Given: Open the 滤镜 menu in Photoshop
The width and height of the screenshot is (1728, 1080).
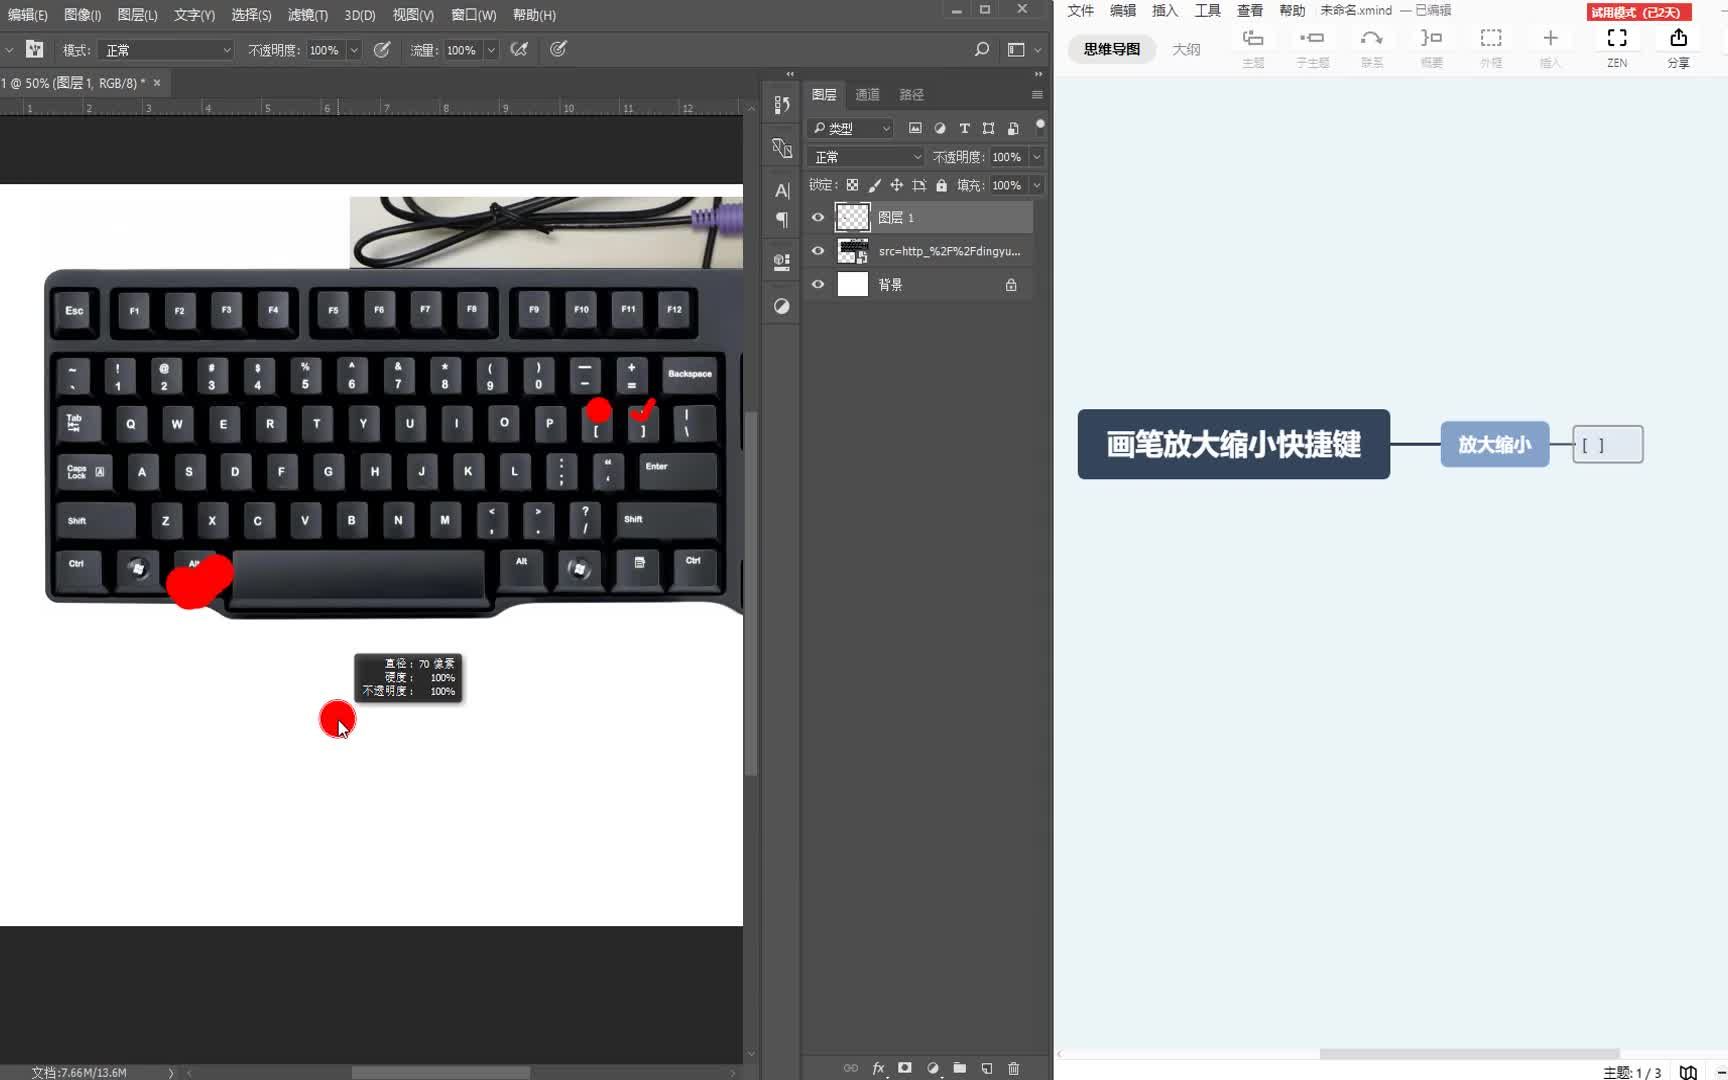Looking at the screenshot, I should pyautogui.click(x=306, y=15).
